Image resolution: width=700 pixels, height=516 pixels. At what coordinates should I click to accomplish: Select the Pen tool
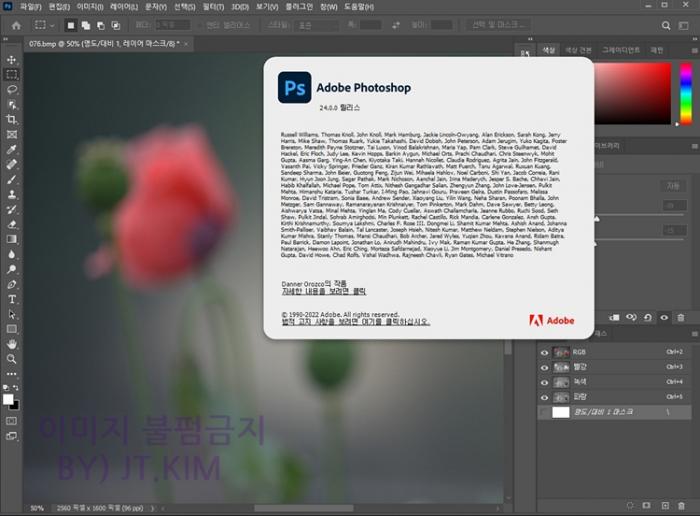click(x=12, y=284)
